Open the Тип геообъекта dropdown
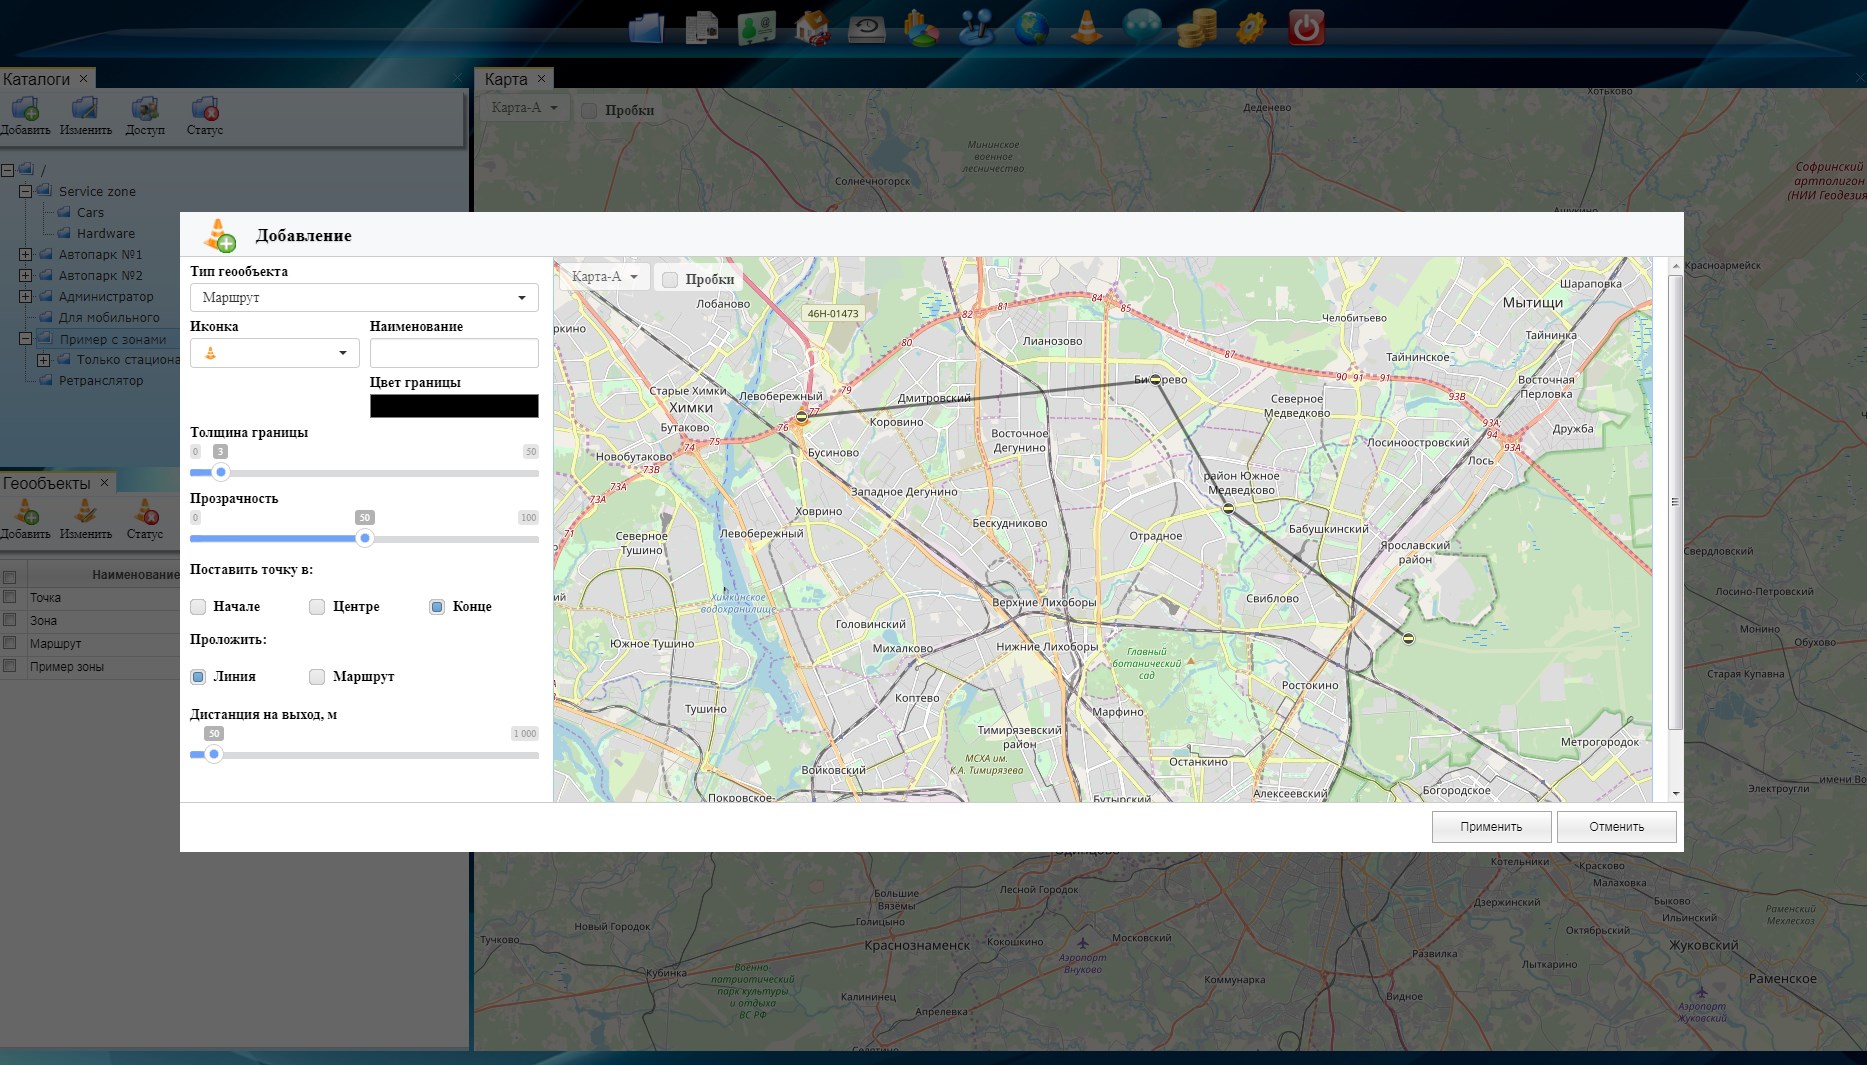The image size is (1867, 1065). pos(364,298)
